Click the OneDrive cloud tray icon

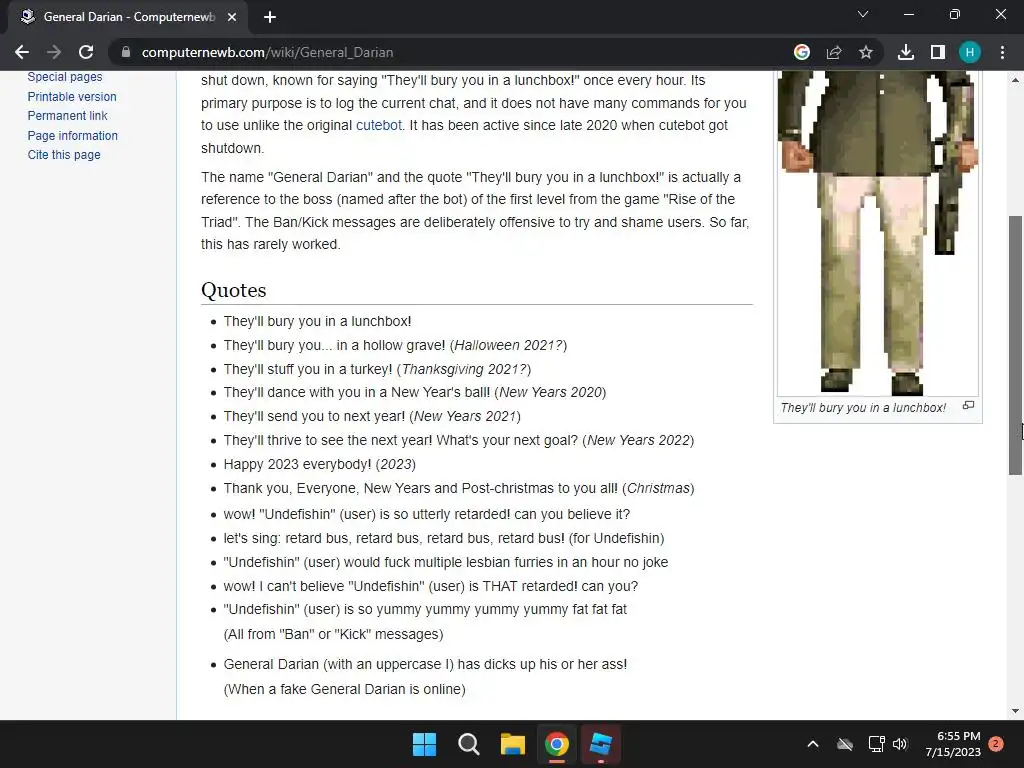tap(845, 744)
